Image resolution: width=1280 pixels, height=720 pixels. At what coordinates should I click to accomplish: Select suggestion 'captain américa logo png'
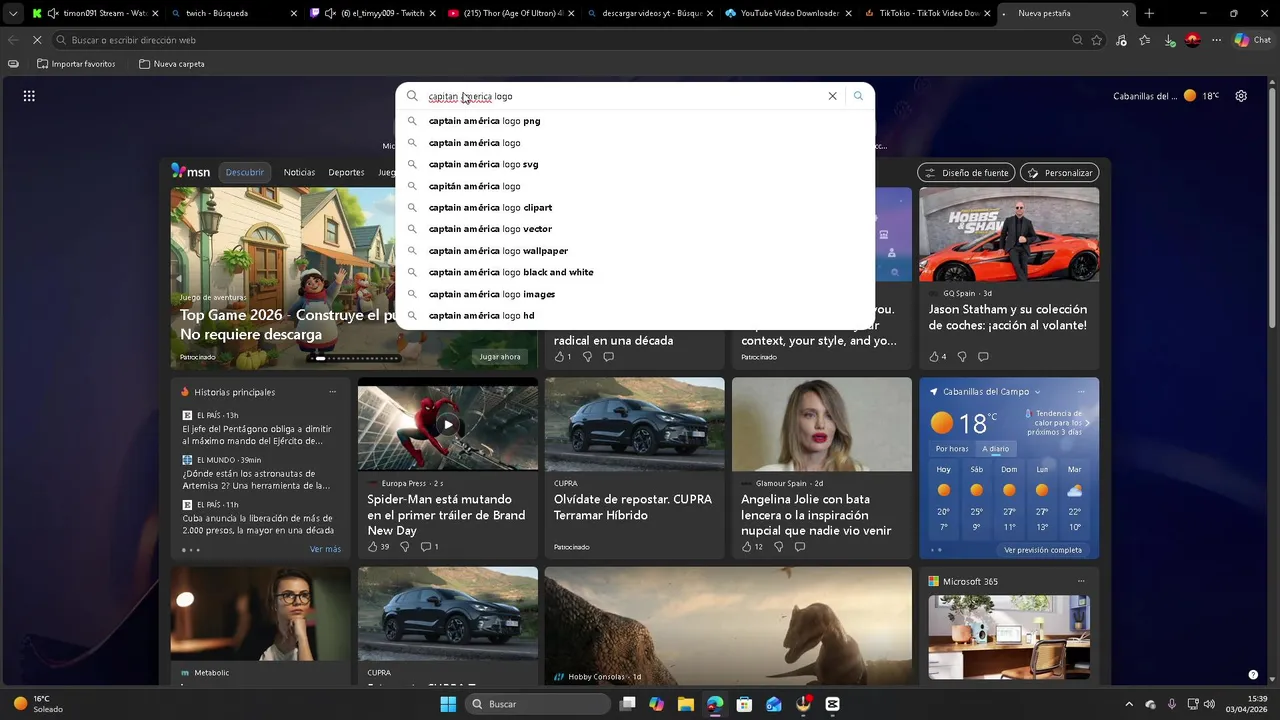635,121
